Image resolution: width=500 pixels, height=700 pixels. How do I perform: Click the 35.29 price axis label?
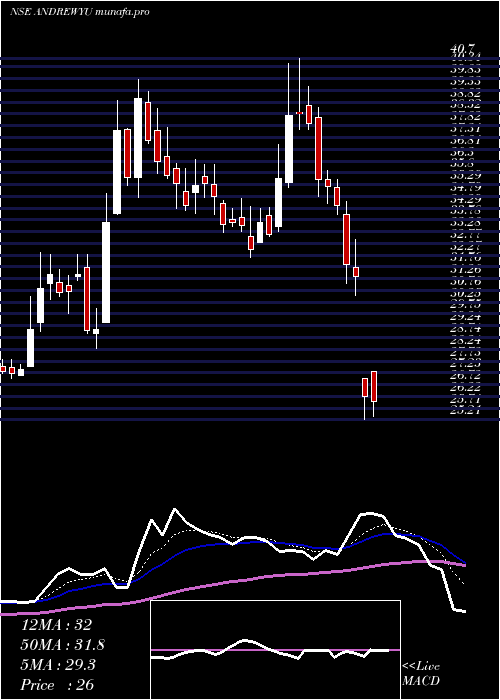point(466,176)
